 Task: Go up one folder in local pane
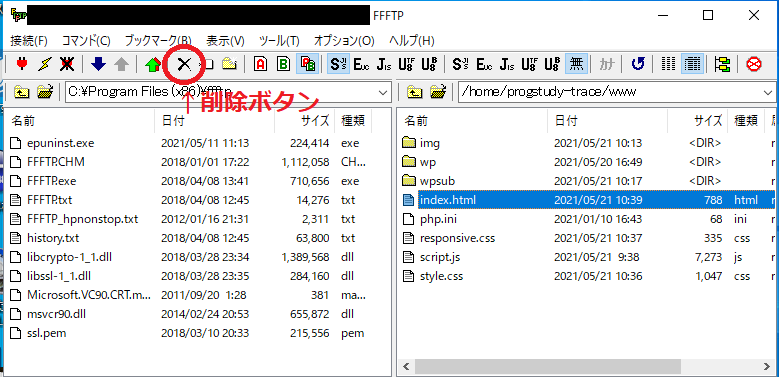tap(22, 91)
